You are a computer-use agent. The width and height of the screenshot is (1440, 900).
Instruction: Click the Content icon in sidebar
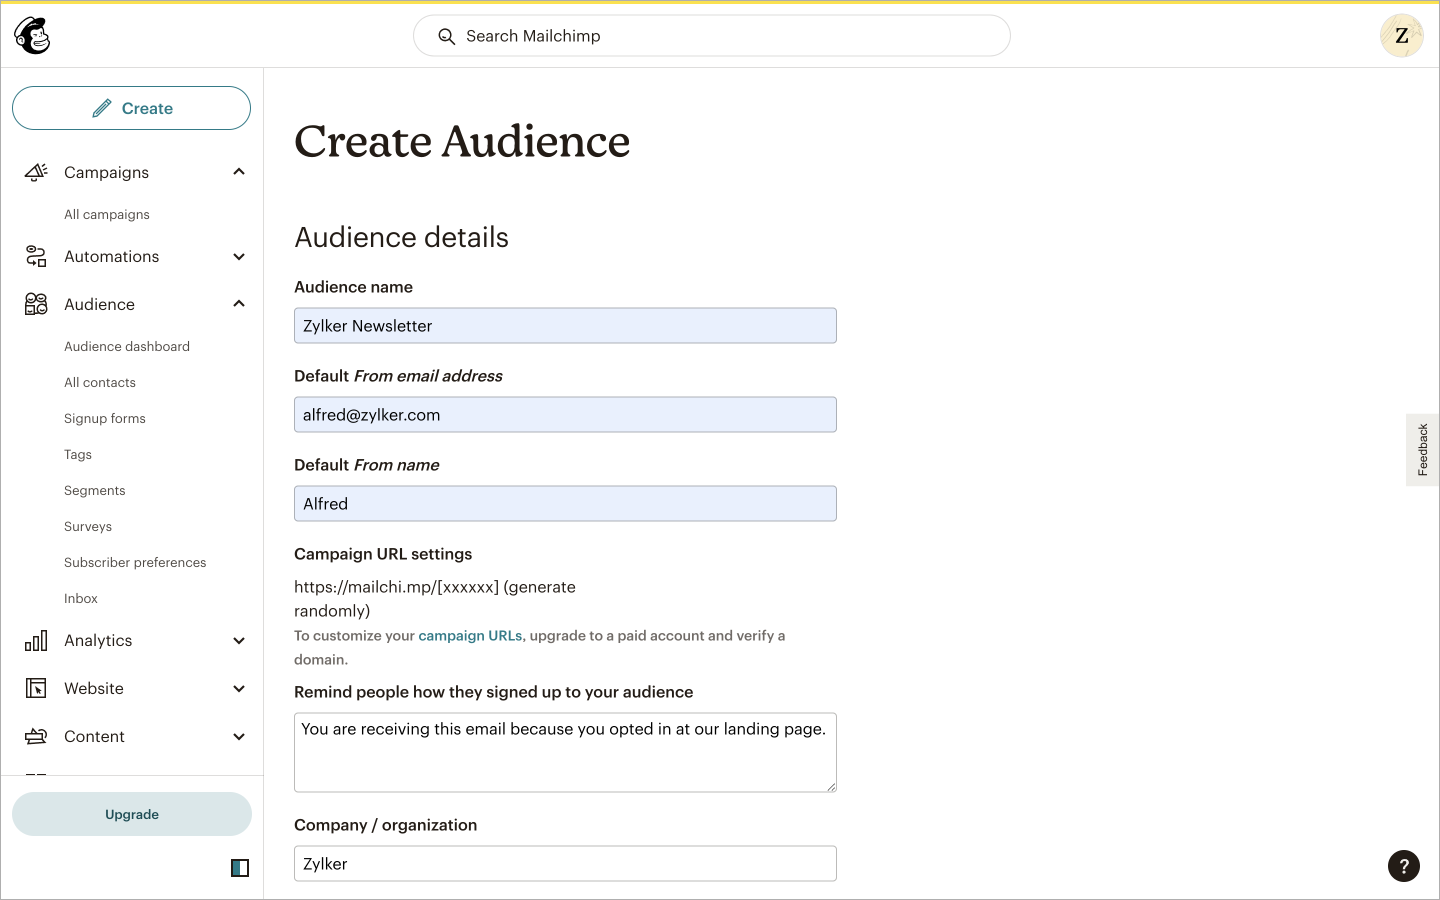pos(36,737)
